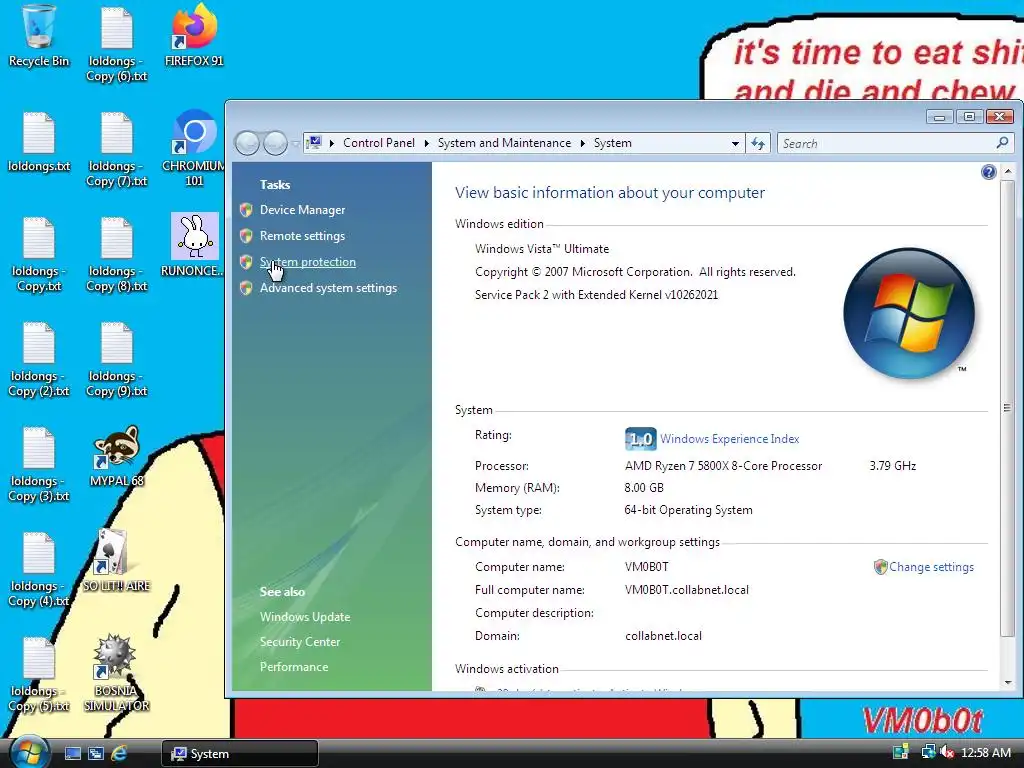
Task: Click '64-bit Operating System' text
Action: click(x=688, y=510)
